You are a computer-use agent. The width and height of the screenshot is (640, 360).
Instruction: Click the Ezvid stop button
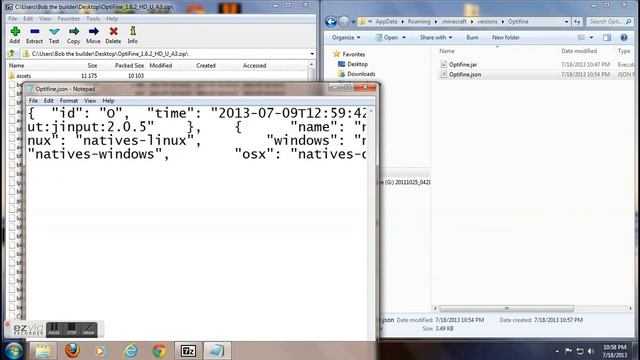[x=71, y=329]
